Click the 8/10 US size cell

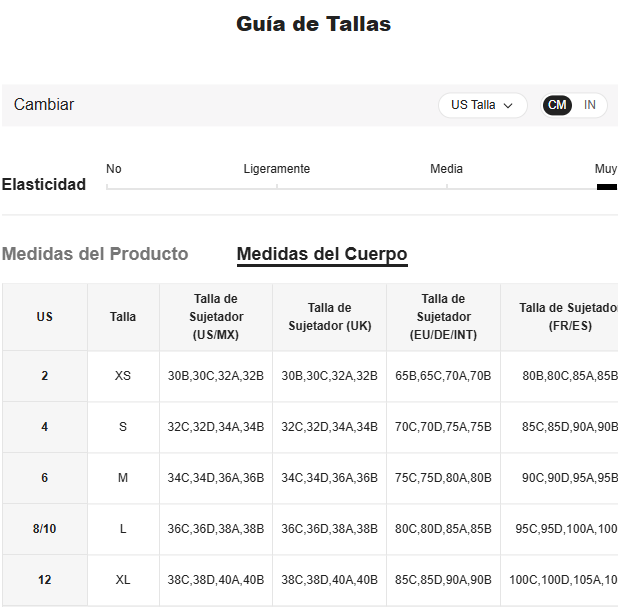pos(45,529)
